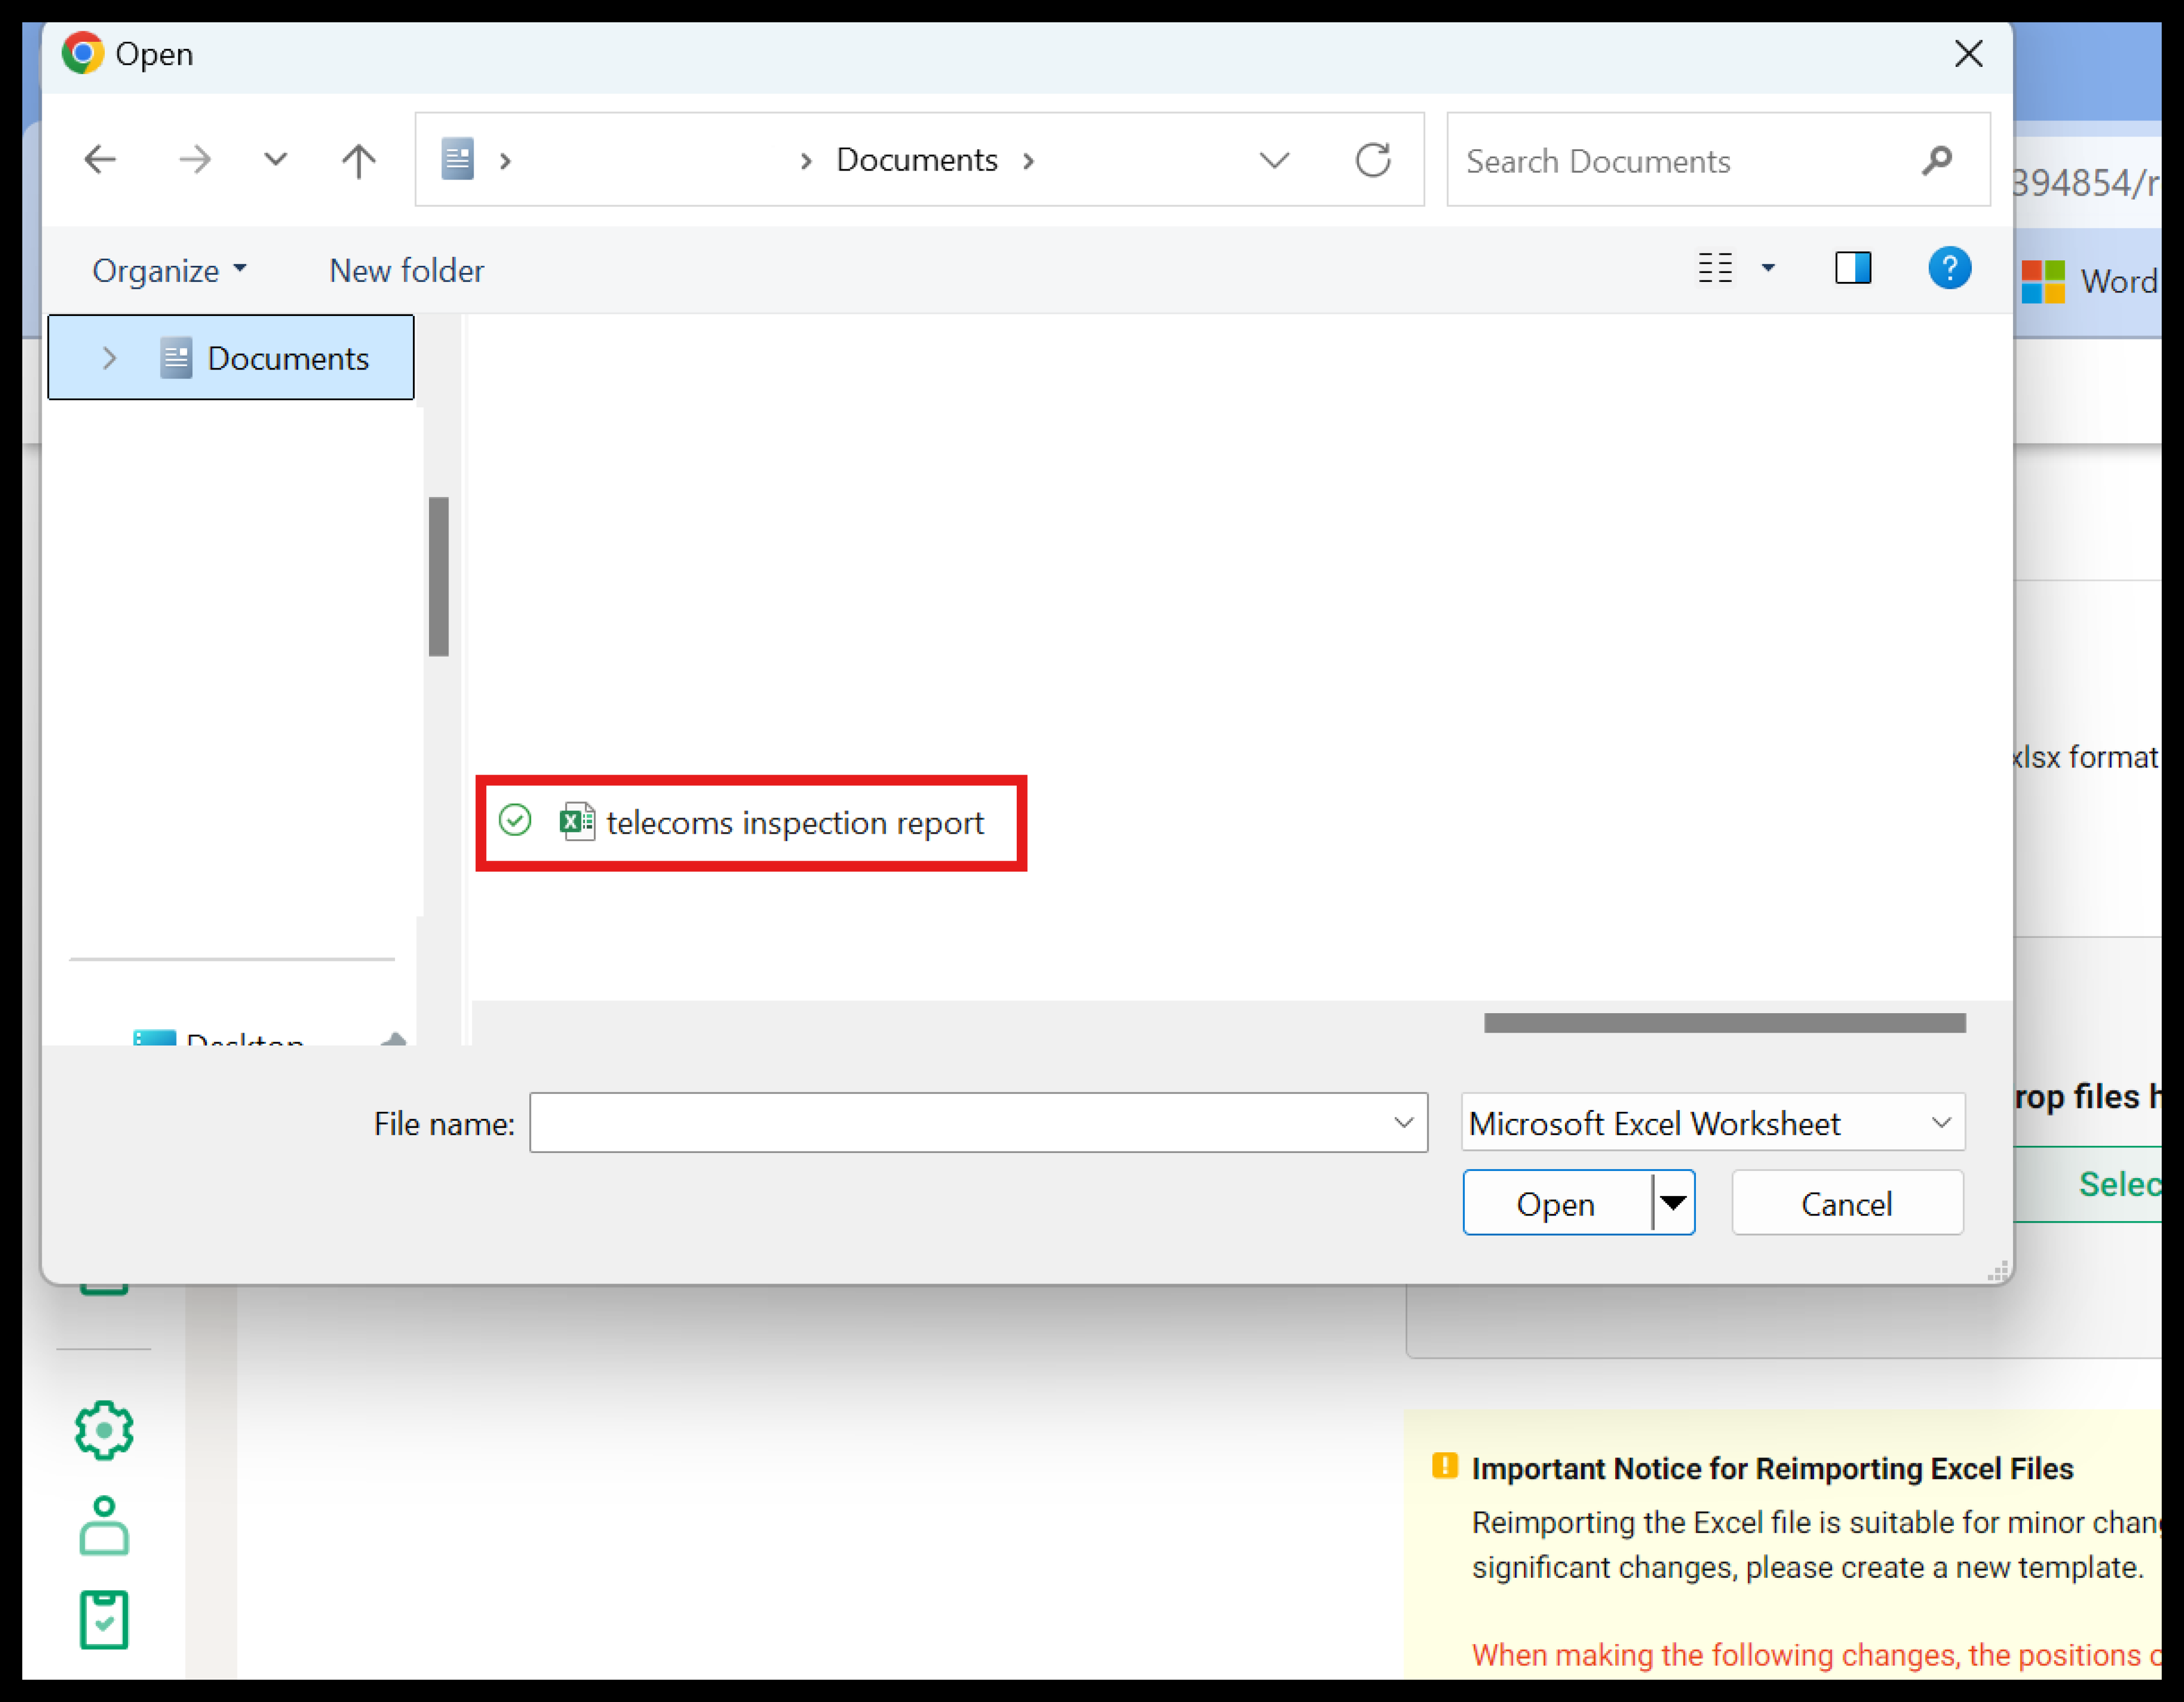Expand recent locations dropdown arrow
Image resolution: width=2184 pixels, height=1702 pixels.
pyautogui.click(x=275, y=160)
